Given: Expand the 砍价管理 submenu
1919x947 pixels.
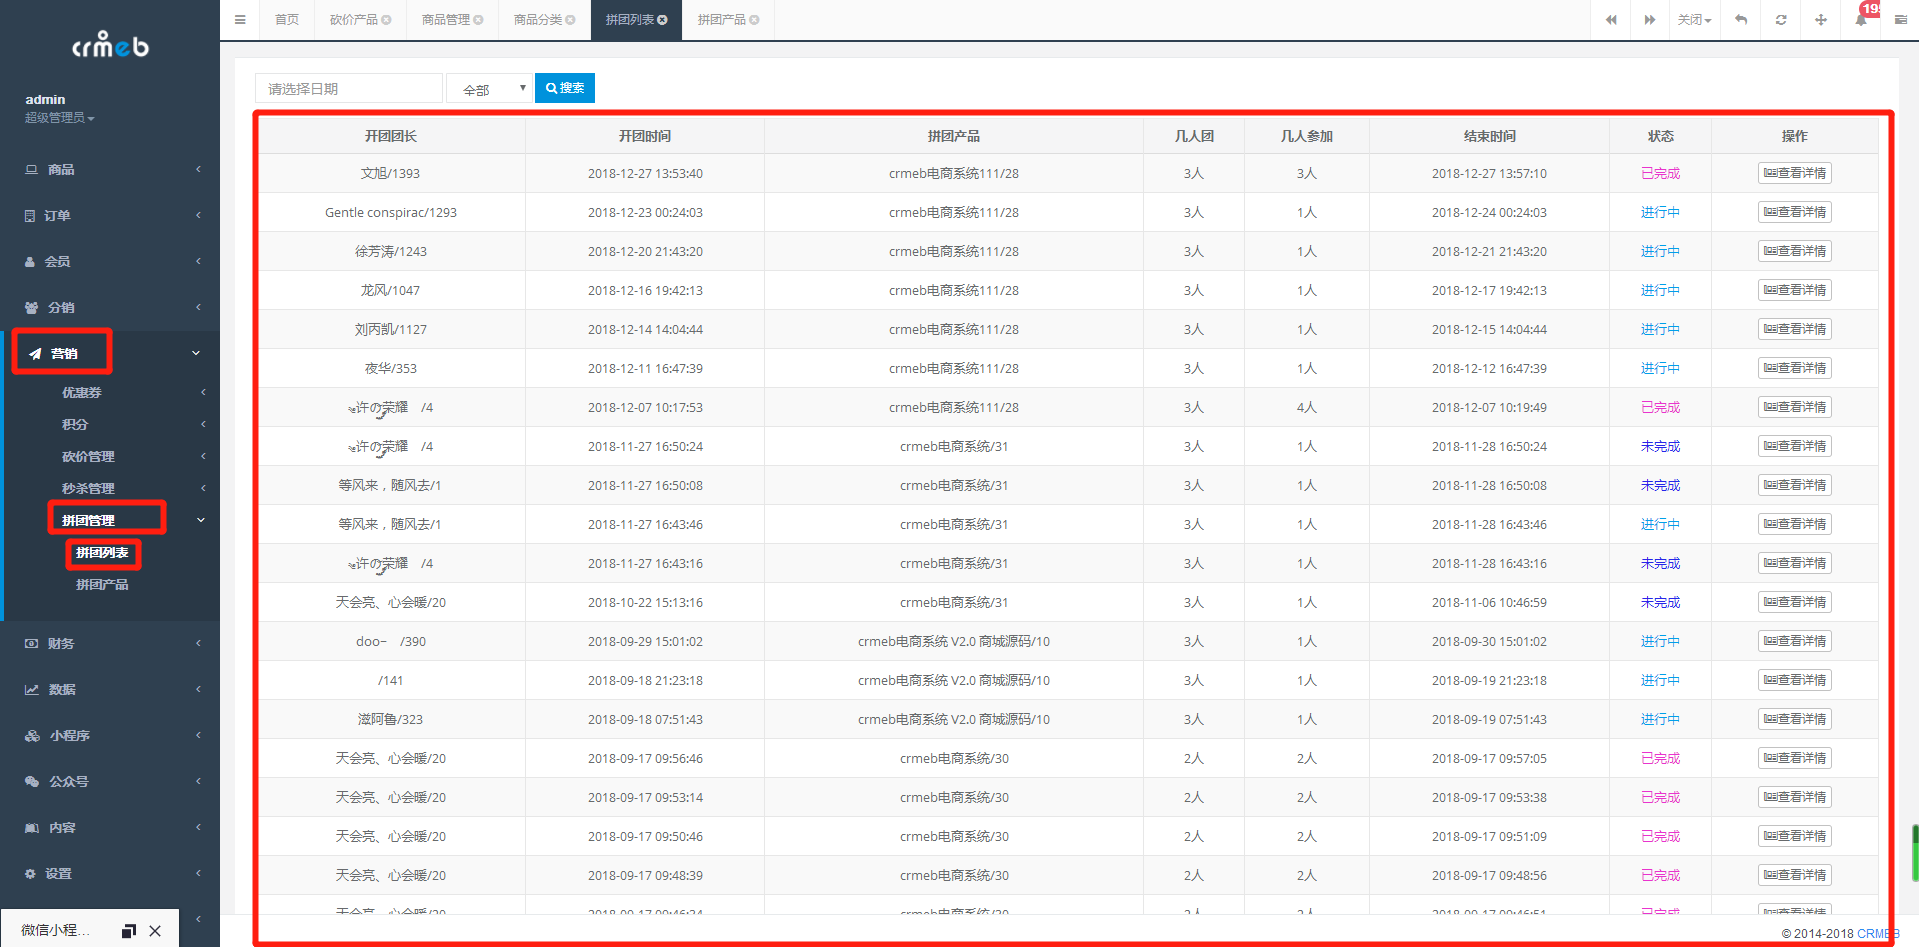Looking at the screenshot, I should (x=110, y=457).
